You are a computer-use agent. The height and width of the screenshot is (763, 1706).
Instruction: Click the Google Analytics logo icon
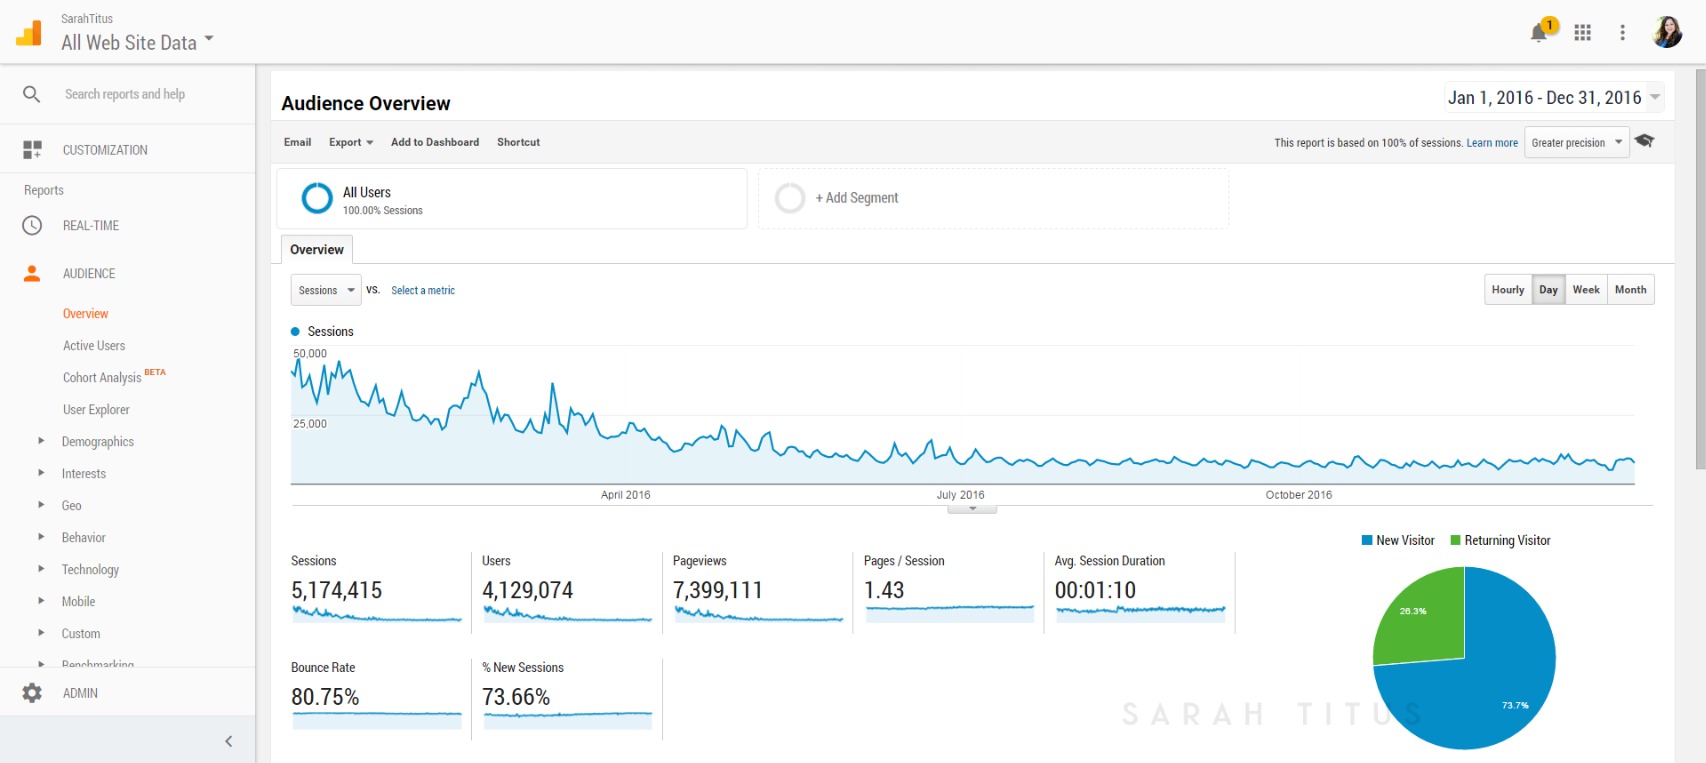29,33
